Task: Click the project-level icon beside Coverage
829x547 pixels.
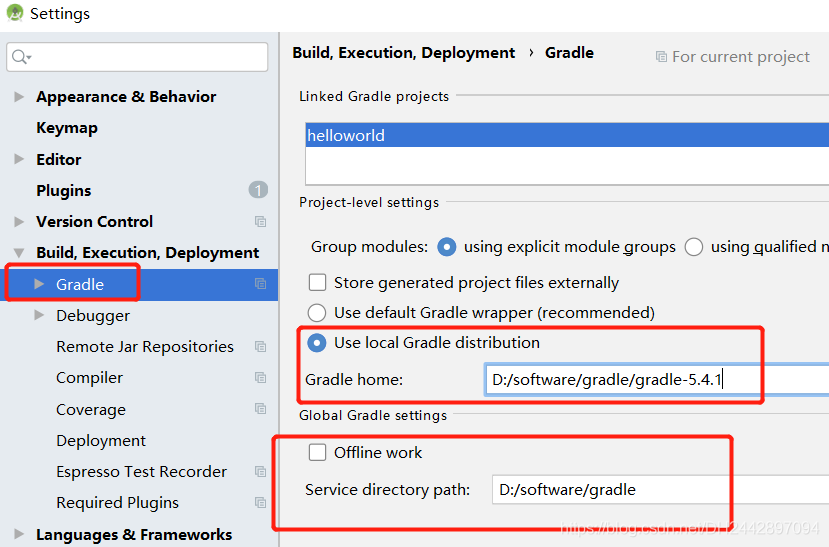Action: pos(260,409)
